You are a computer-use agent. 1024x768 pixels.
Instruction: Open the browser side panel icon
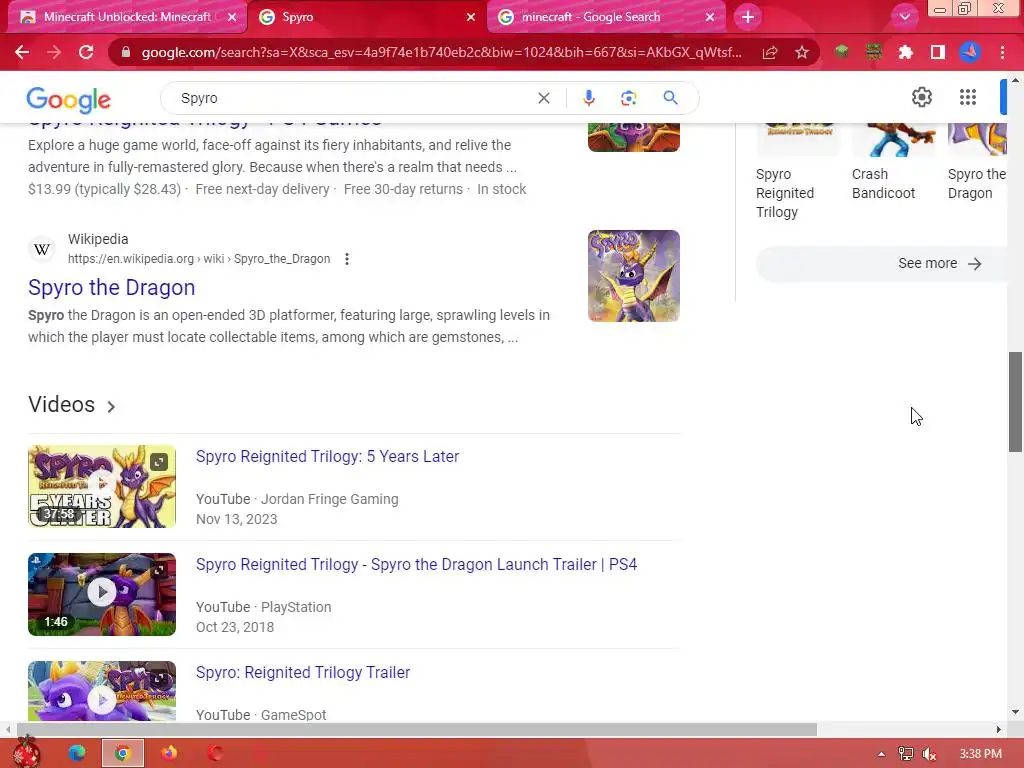coord(938,52)
